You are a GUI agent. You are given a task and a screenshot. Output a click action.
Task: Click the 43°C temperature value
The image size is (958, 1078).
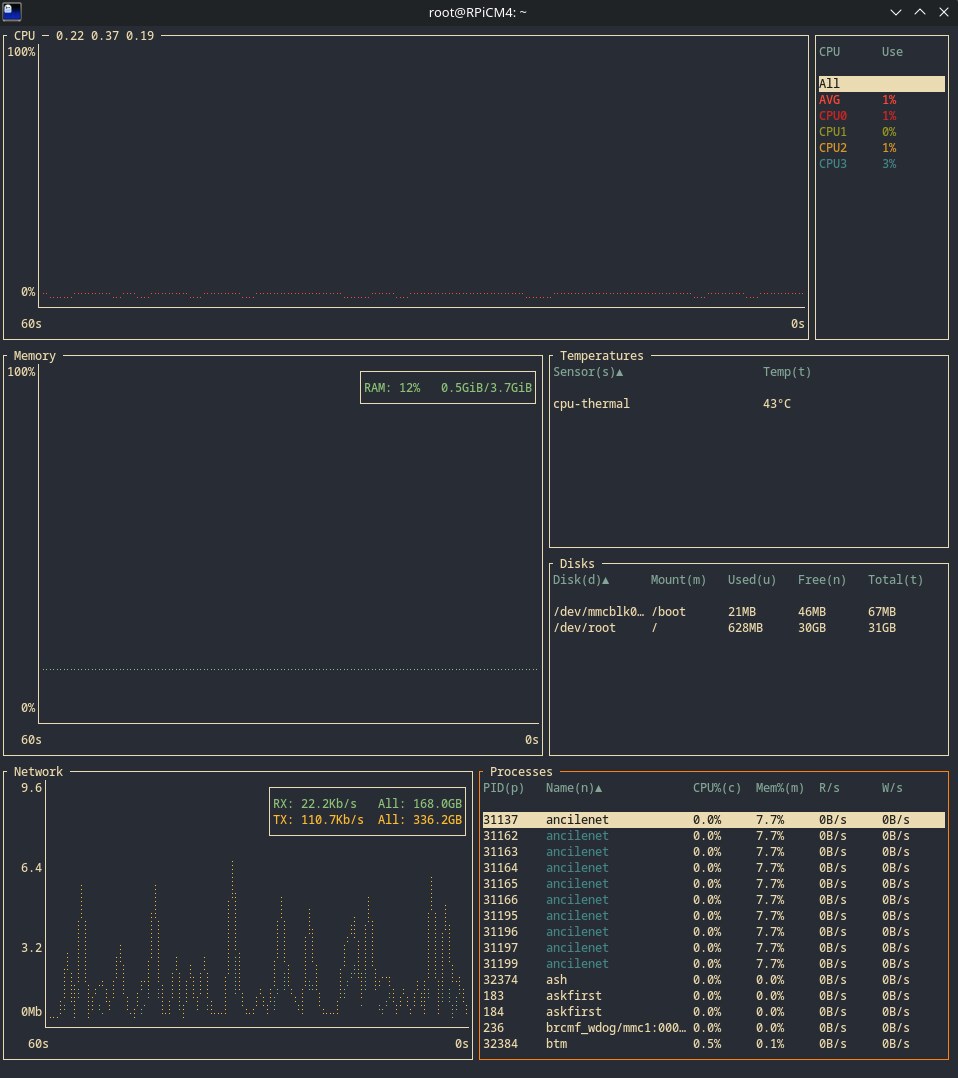[776, 404]
